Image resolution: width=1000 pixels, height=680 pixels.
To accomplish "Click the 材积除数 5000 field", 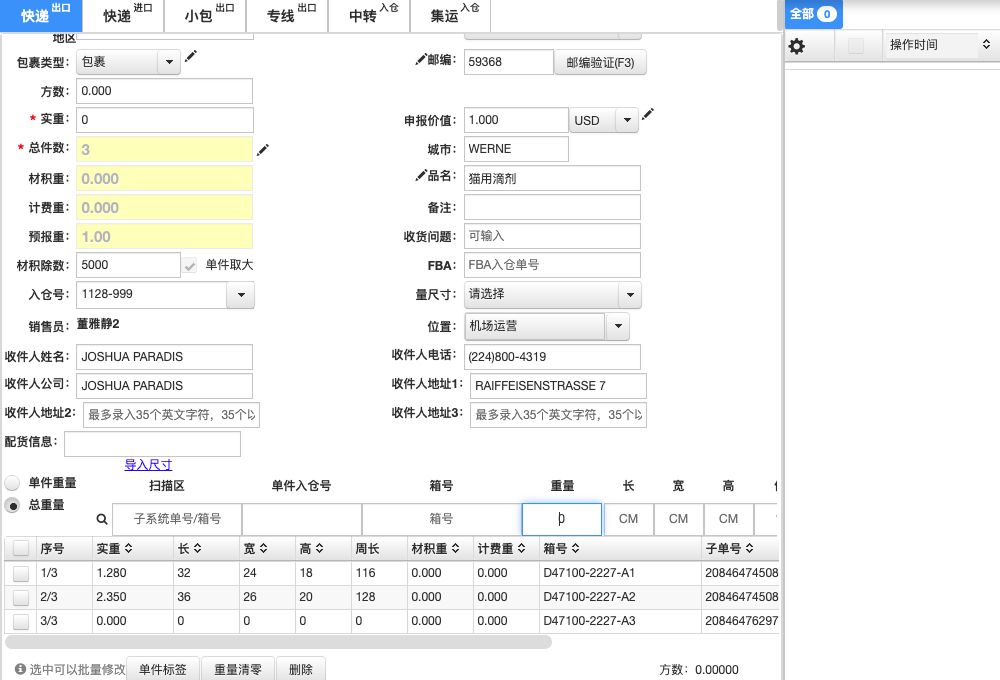I will [x=128, y=265].
